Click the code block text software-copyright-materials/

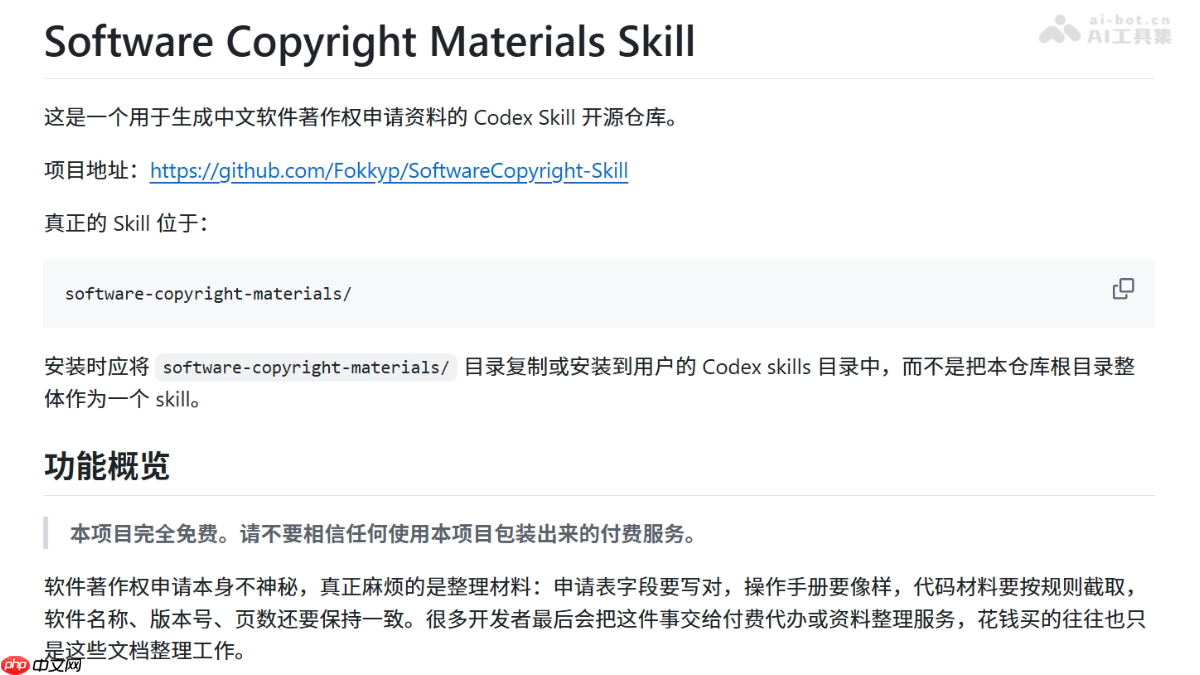208,294
